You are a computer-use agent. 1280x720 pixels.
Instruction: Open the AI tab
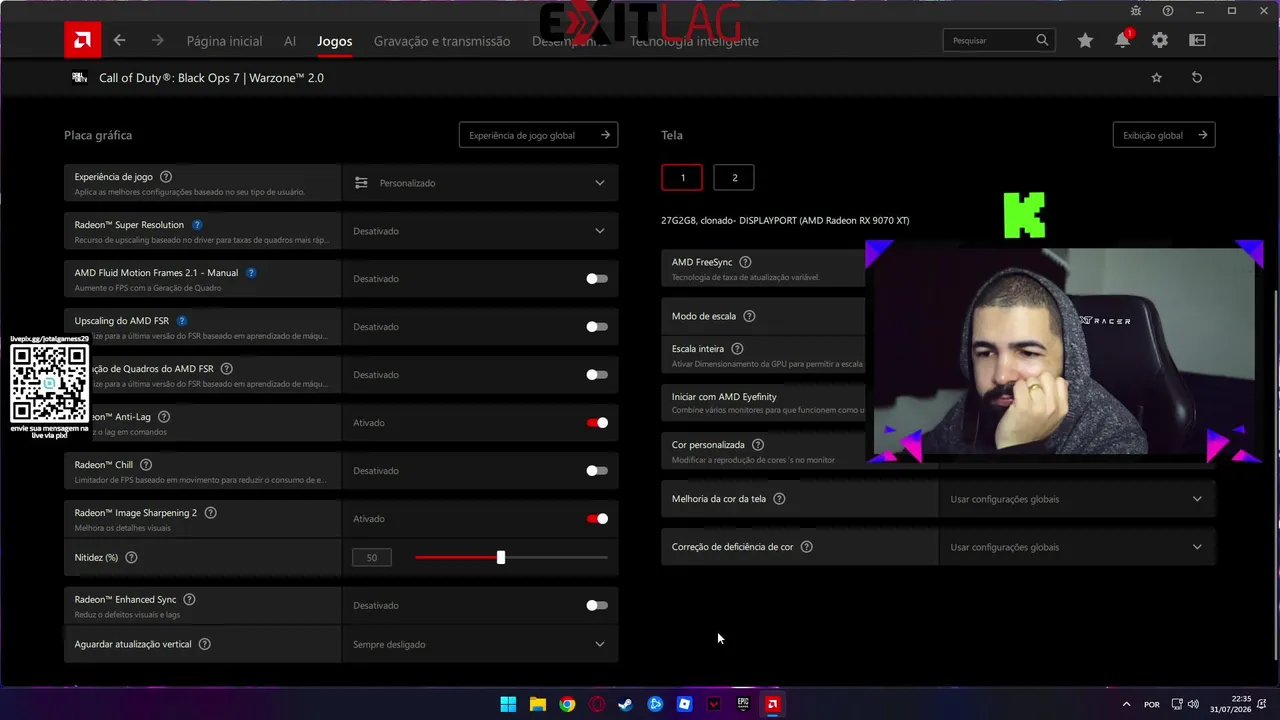click(290, 41)
